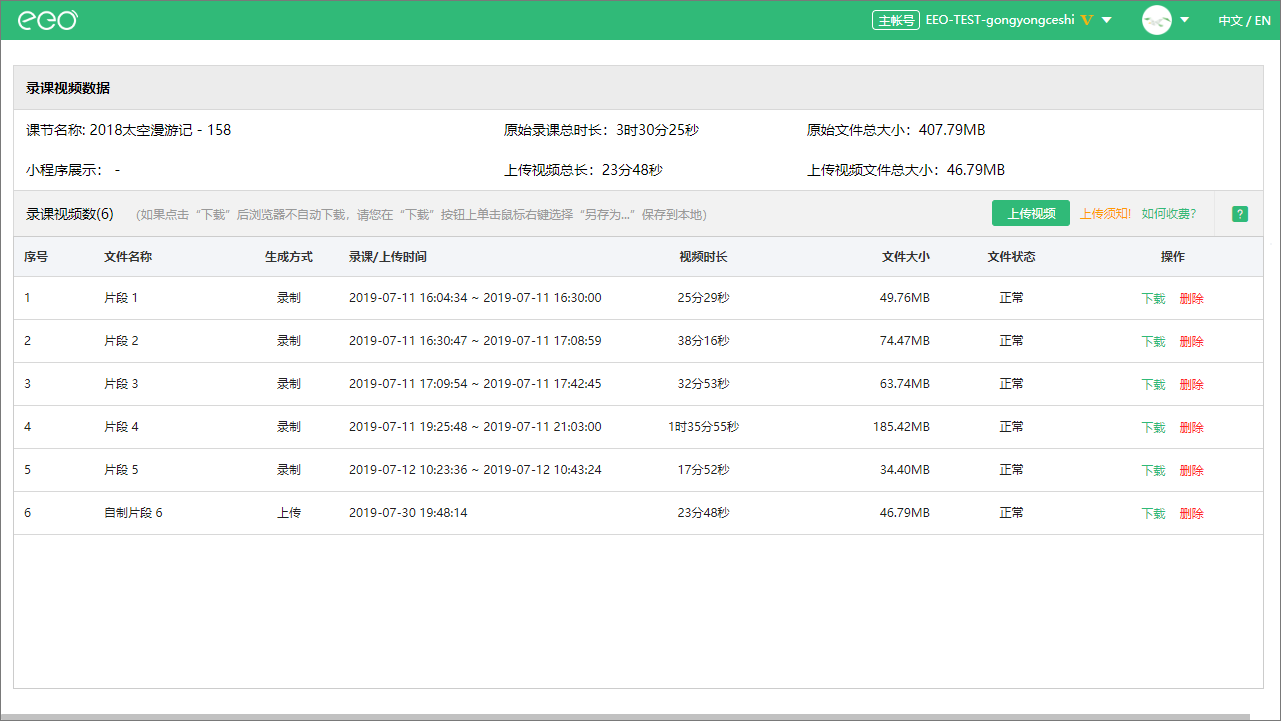1281x721 pixels.
Task: Click the 视频时长 column header
Action: tap(703, 257)
